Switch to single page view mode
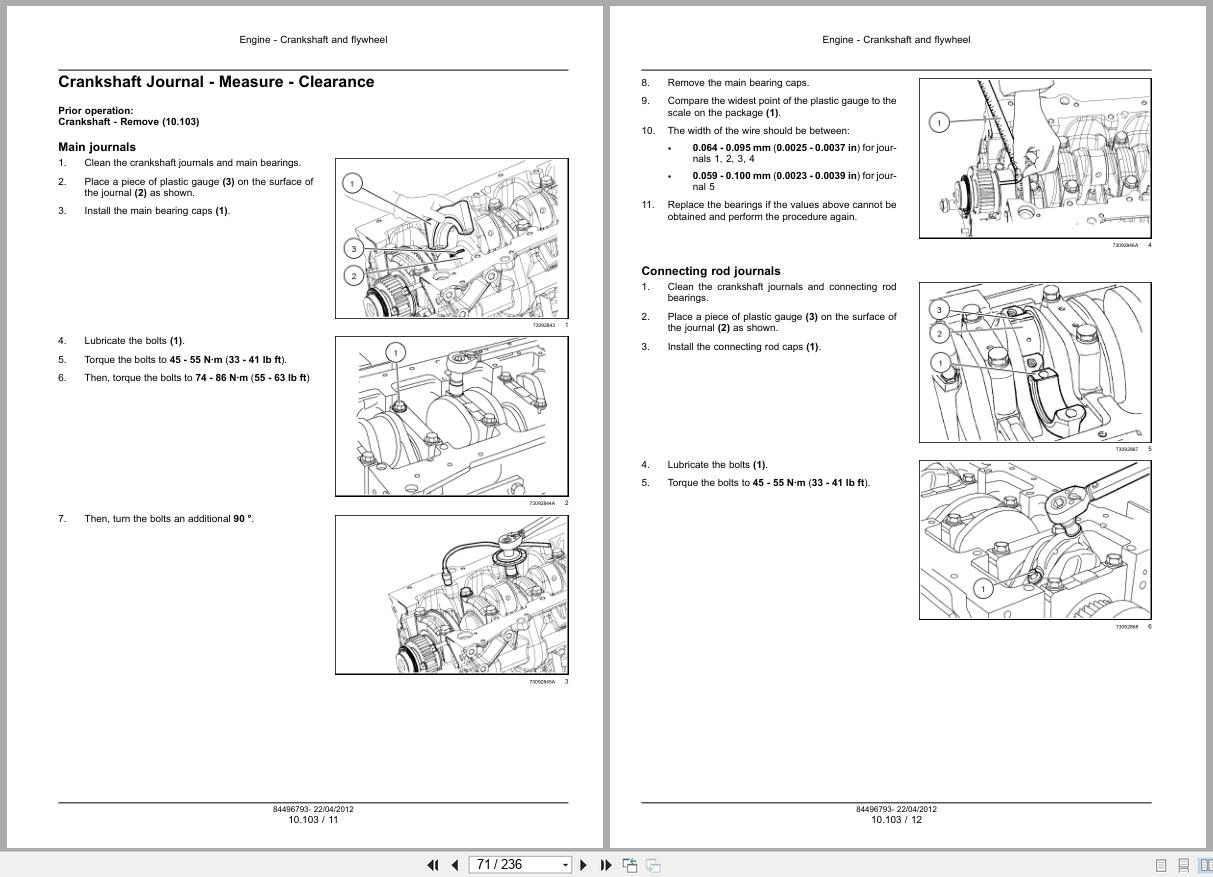This screenshot has height=877, width=1213. pyautogui.click(x=1160, y=864)
